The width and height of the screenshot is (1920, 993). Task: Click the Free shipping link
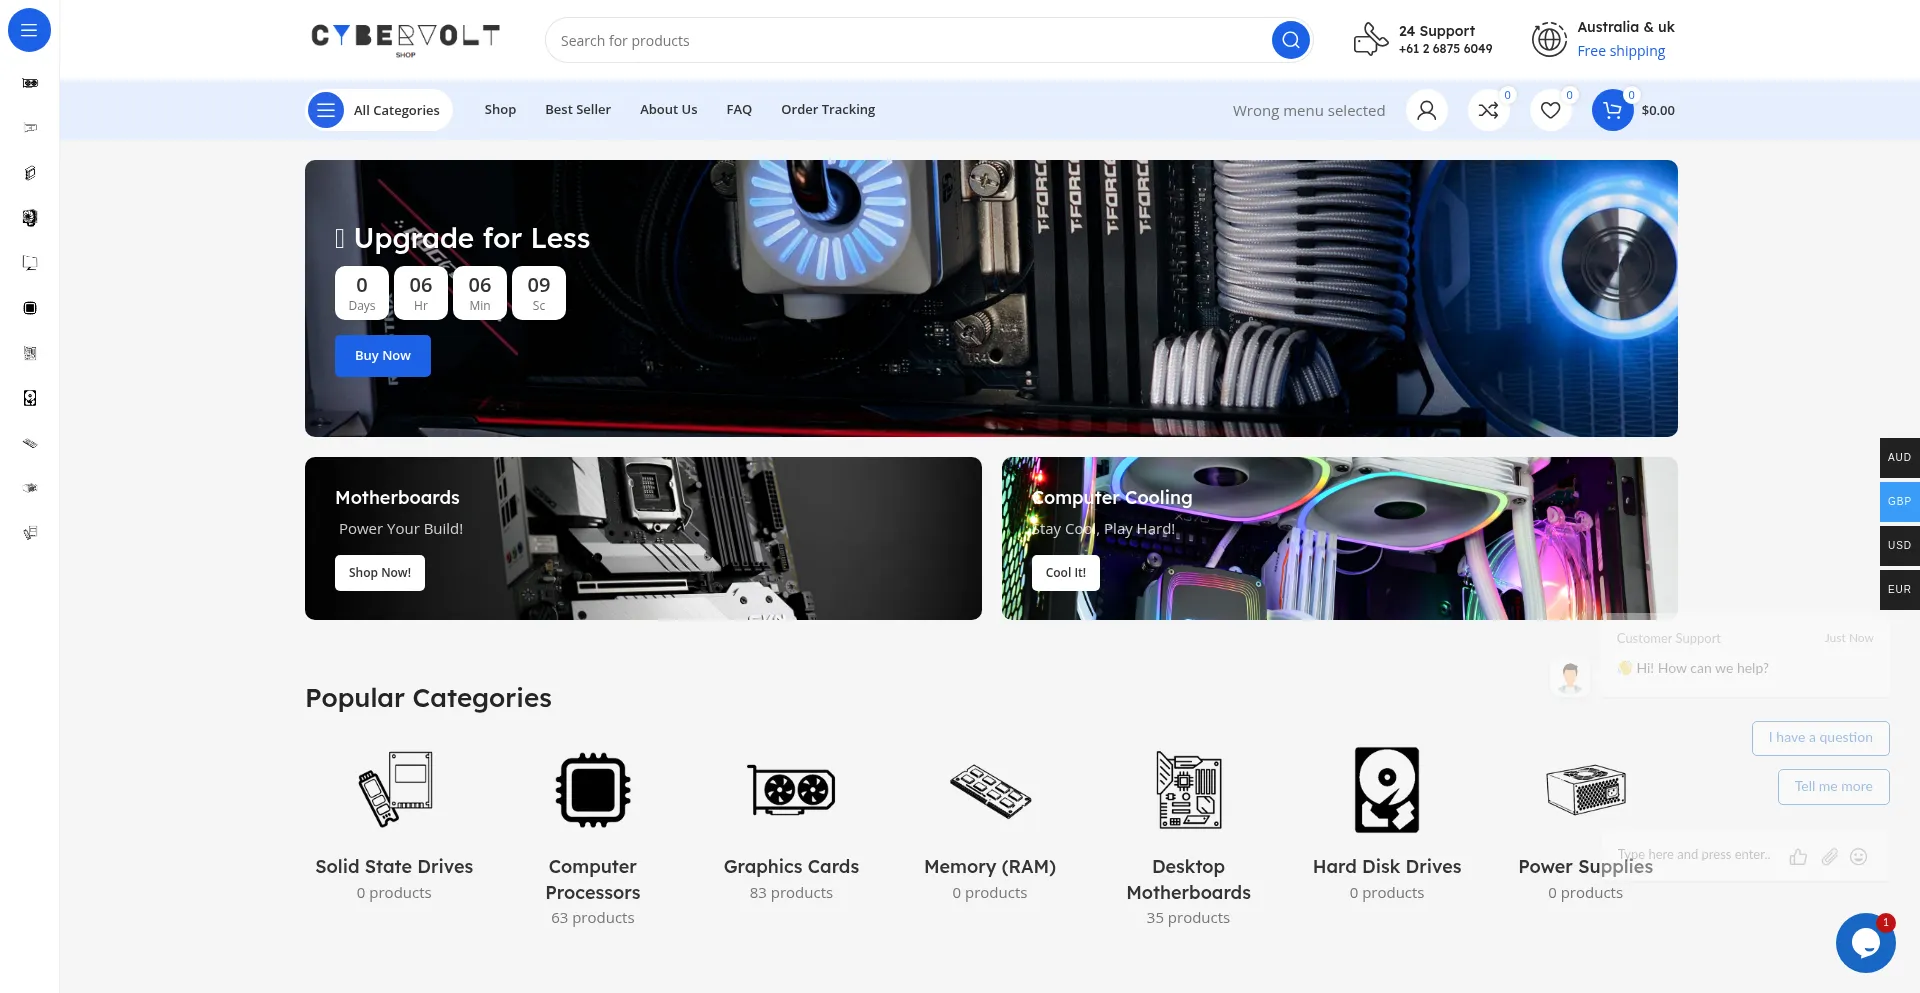(x=1621, y=51)
